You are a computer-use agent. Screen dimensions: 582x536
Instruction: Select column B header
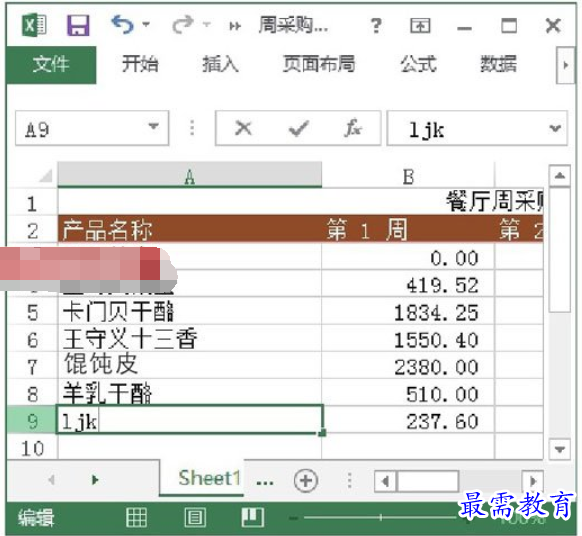pyautogui.click(x=408, y=176)
